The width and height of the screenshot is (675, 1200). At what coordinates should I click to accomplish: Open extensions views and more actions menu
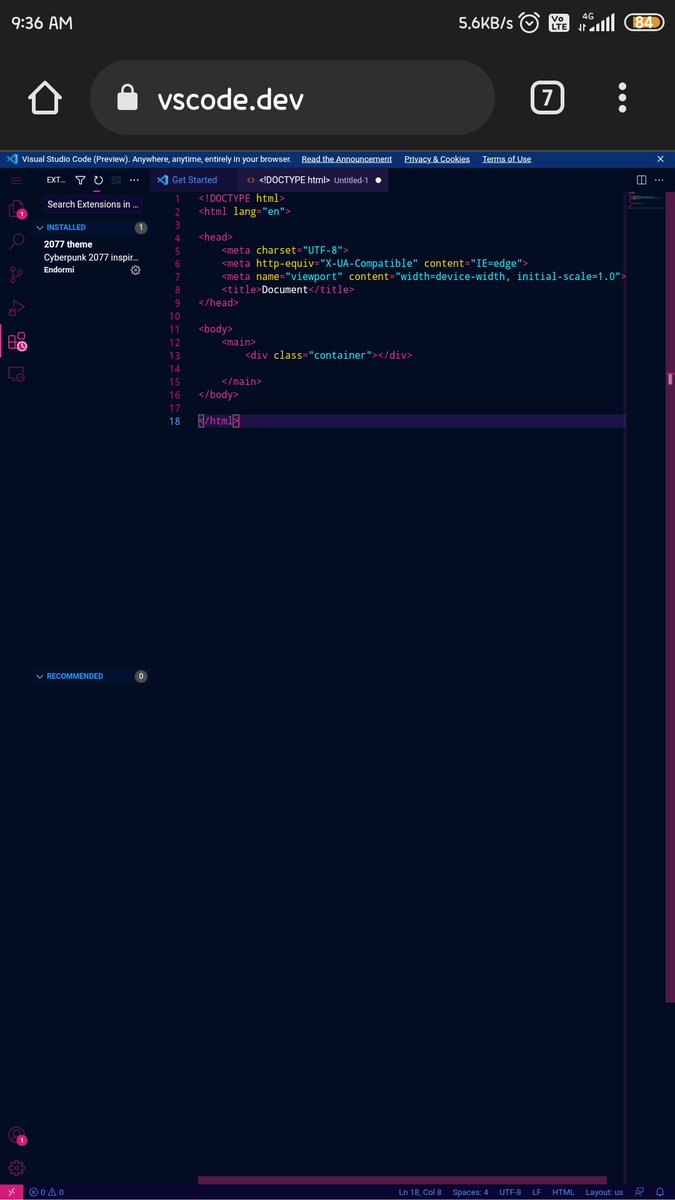[134, 180]
